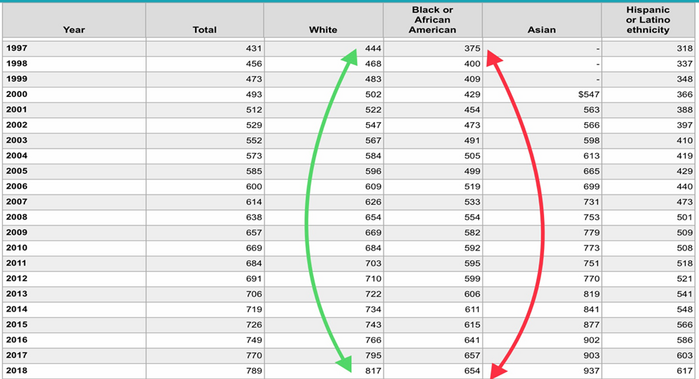This screenshot has height=379, width=699.
Task: Click the 2005 year row label
Action: pos(16,171)
